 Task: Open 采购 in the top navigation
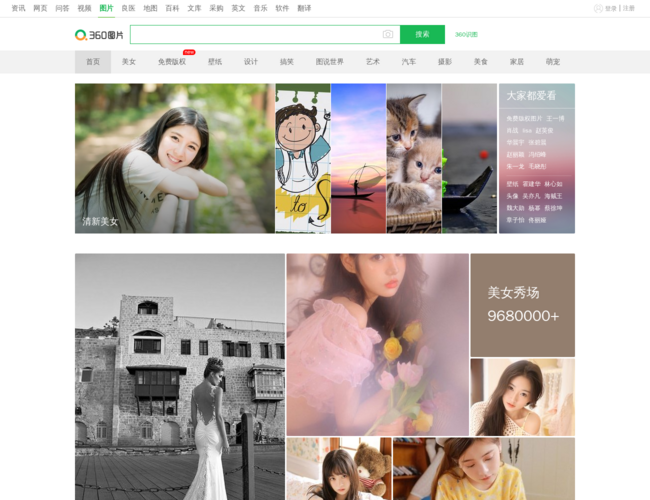coord(216,8)
